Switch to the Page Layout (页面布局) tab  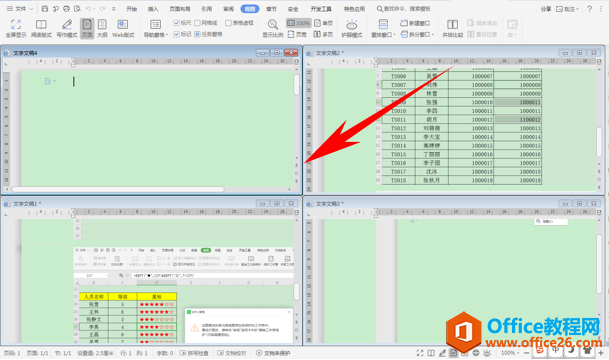[180, 9]
